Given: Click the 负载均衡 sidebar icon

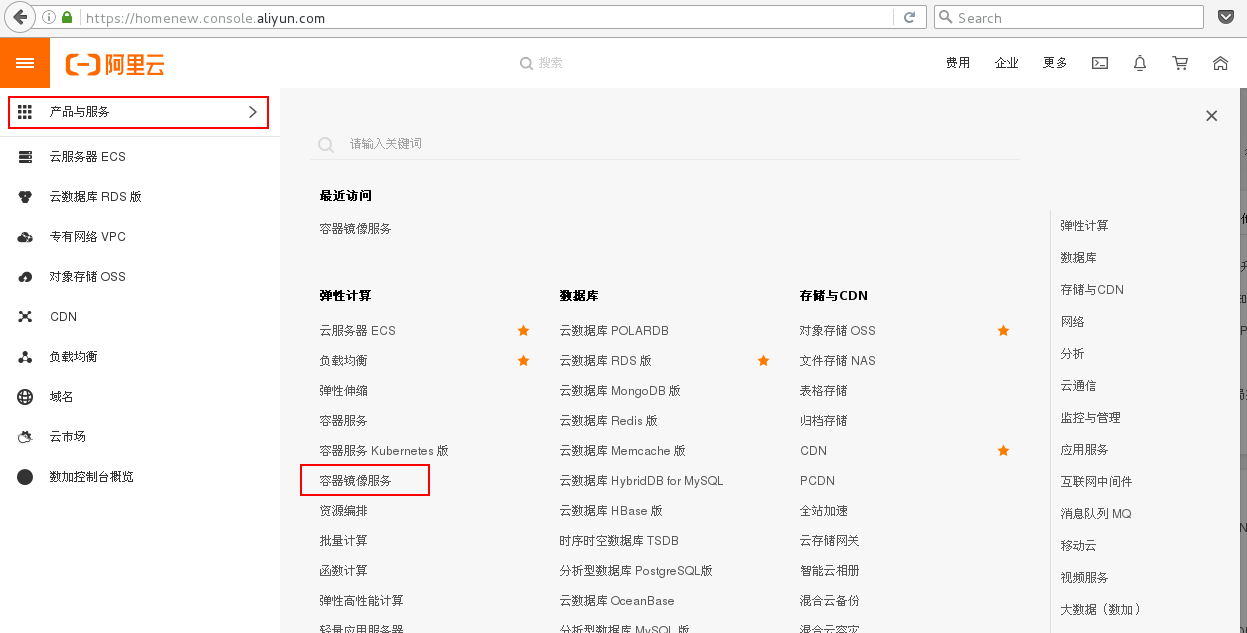Looking at the screenshot, I should (26, 357).
